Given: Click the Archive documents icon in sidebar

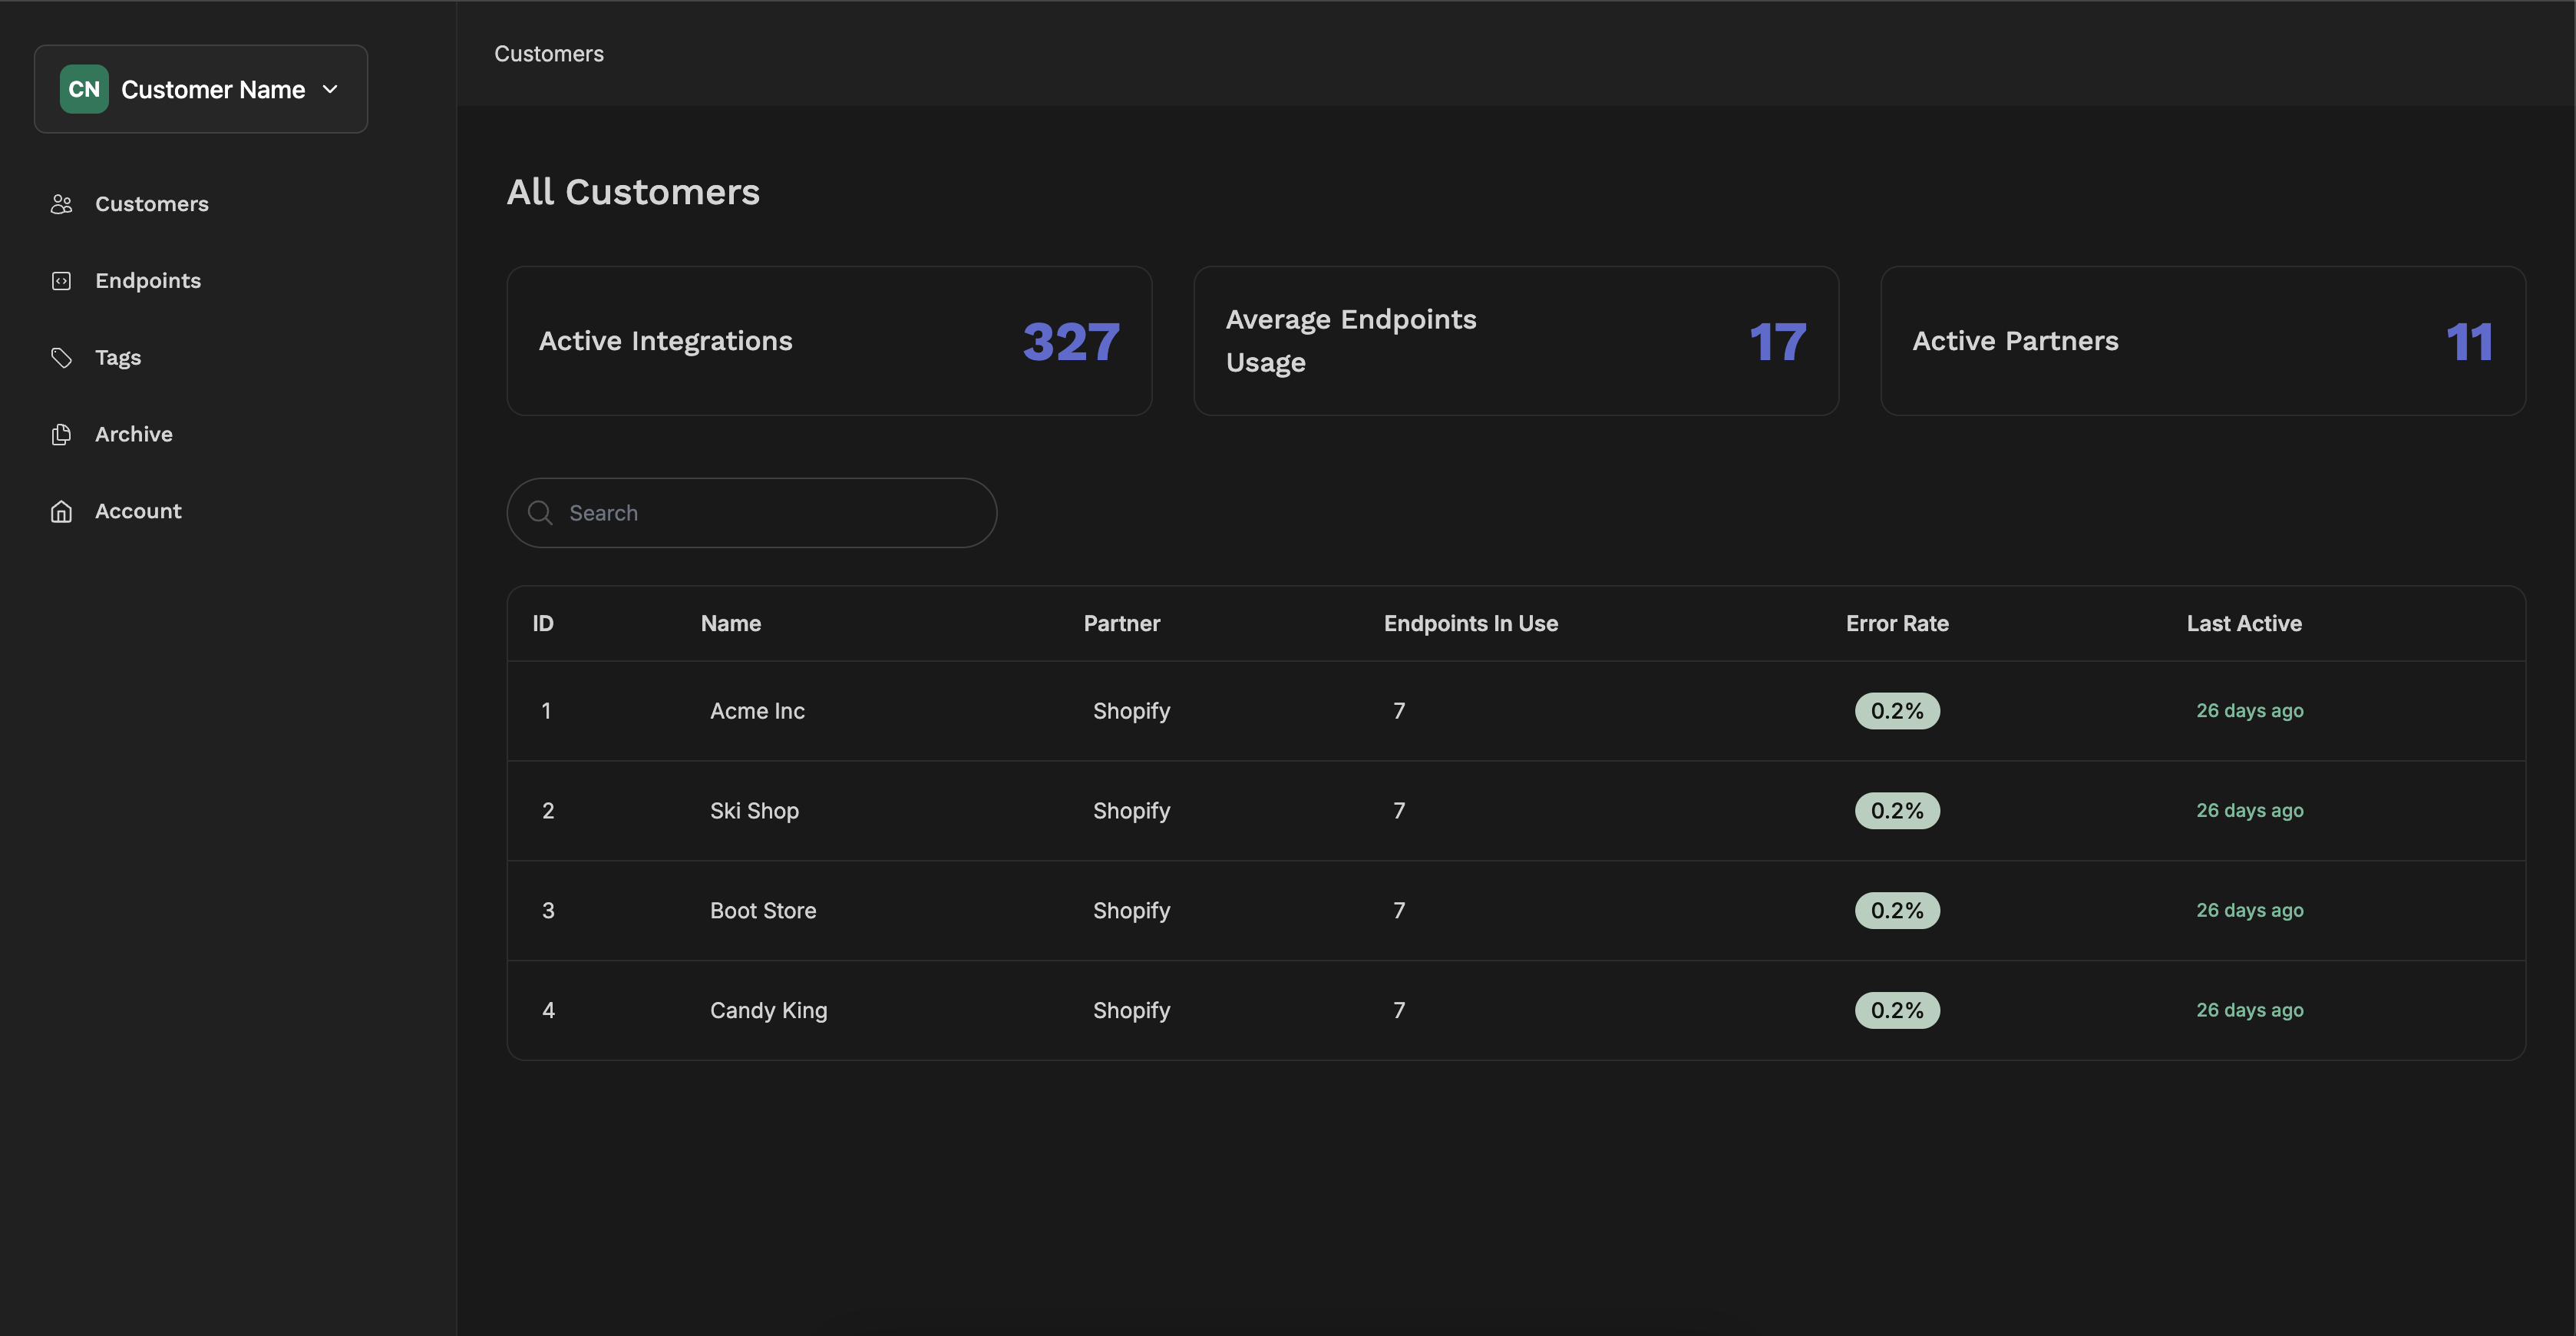Looking at the screenshot, I should [x=61, y=434].
